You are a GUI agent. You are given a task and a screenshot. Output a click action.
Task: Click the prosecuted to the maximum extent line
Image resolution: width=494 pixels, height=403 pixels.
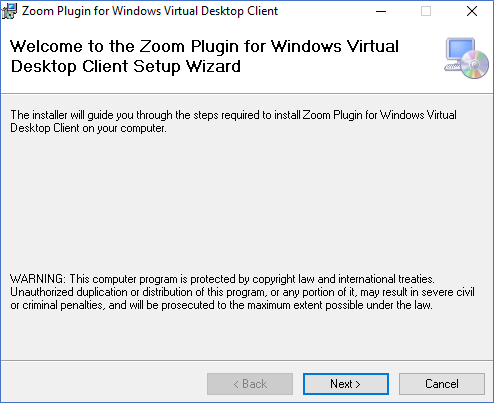[221, 305]
